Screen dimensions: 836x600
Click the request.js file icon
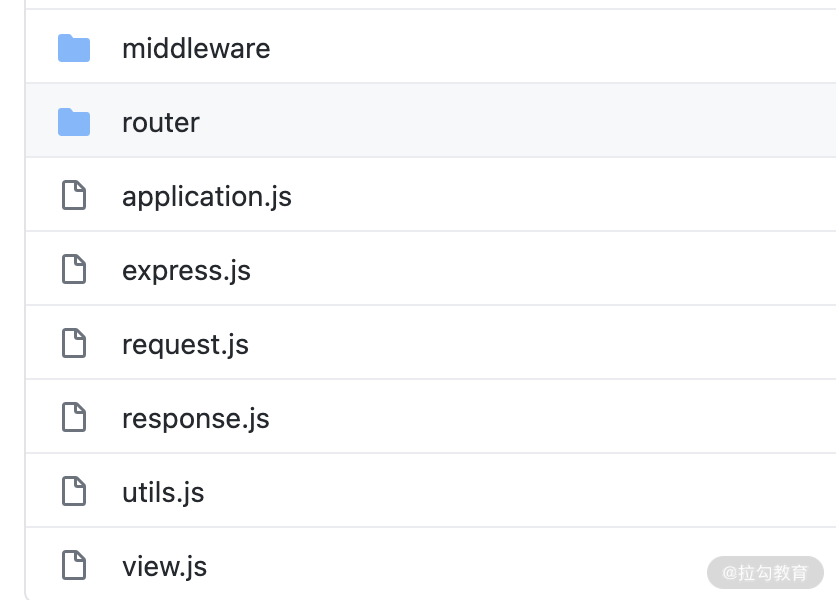click(x=74, y=343)
